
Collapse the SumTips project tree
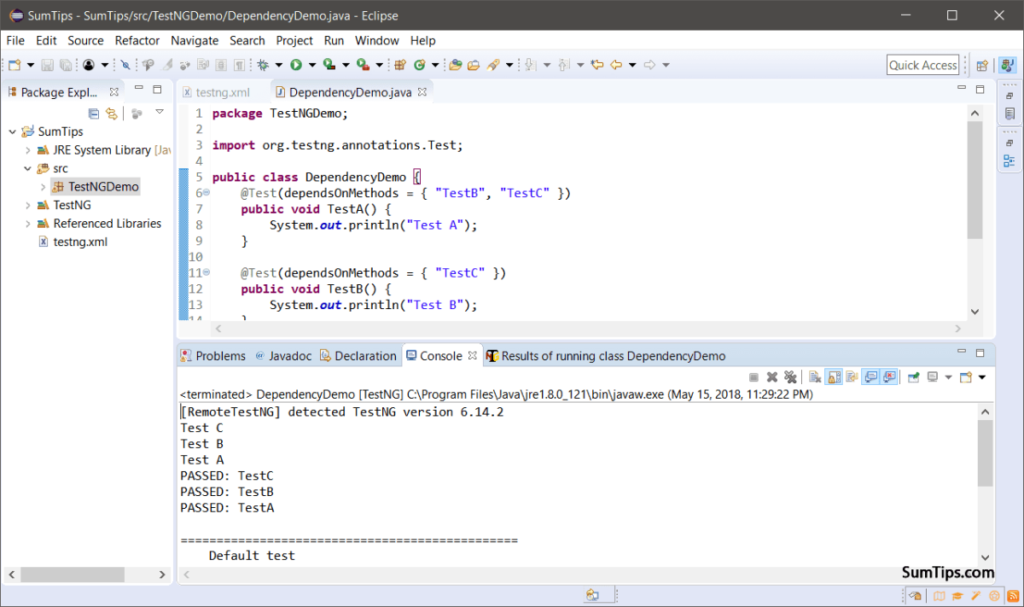click(10, 131)
